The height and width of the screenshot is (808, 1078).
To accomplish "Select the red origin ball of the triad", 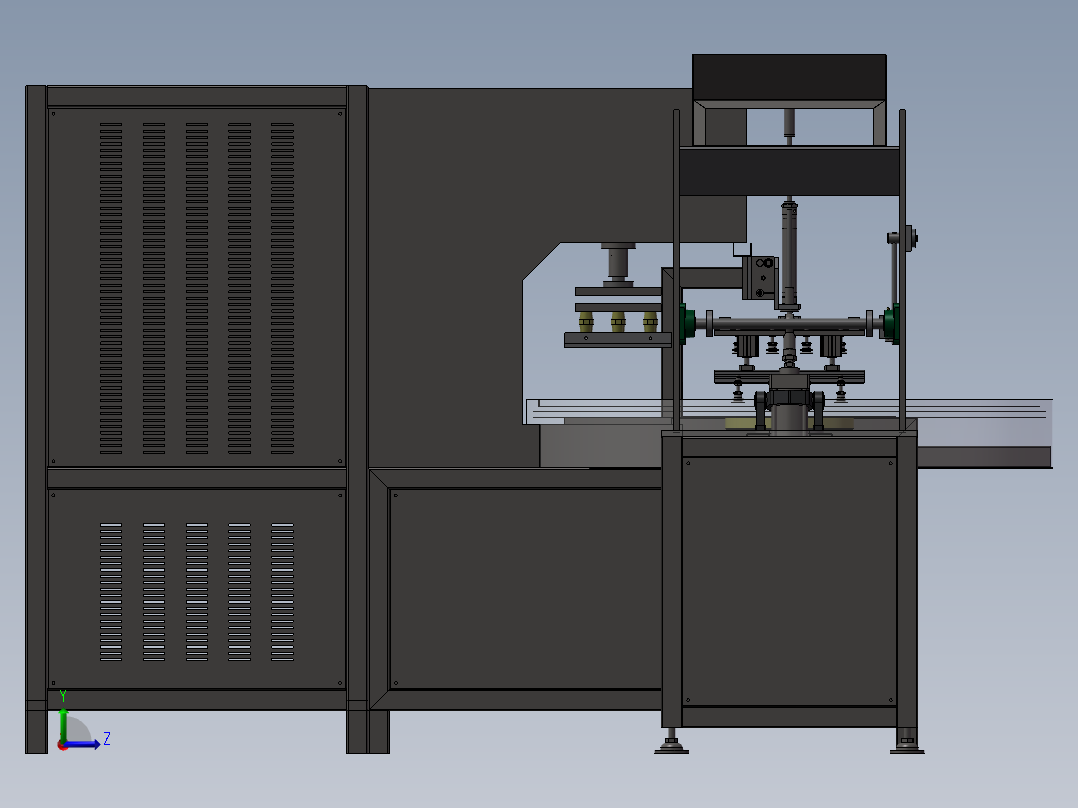I will click(62, 746).
